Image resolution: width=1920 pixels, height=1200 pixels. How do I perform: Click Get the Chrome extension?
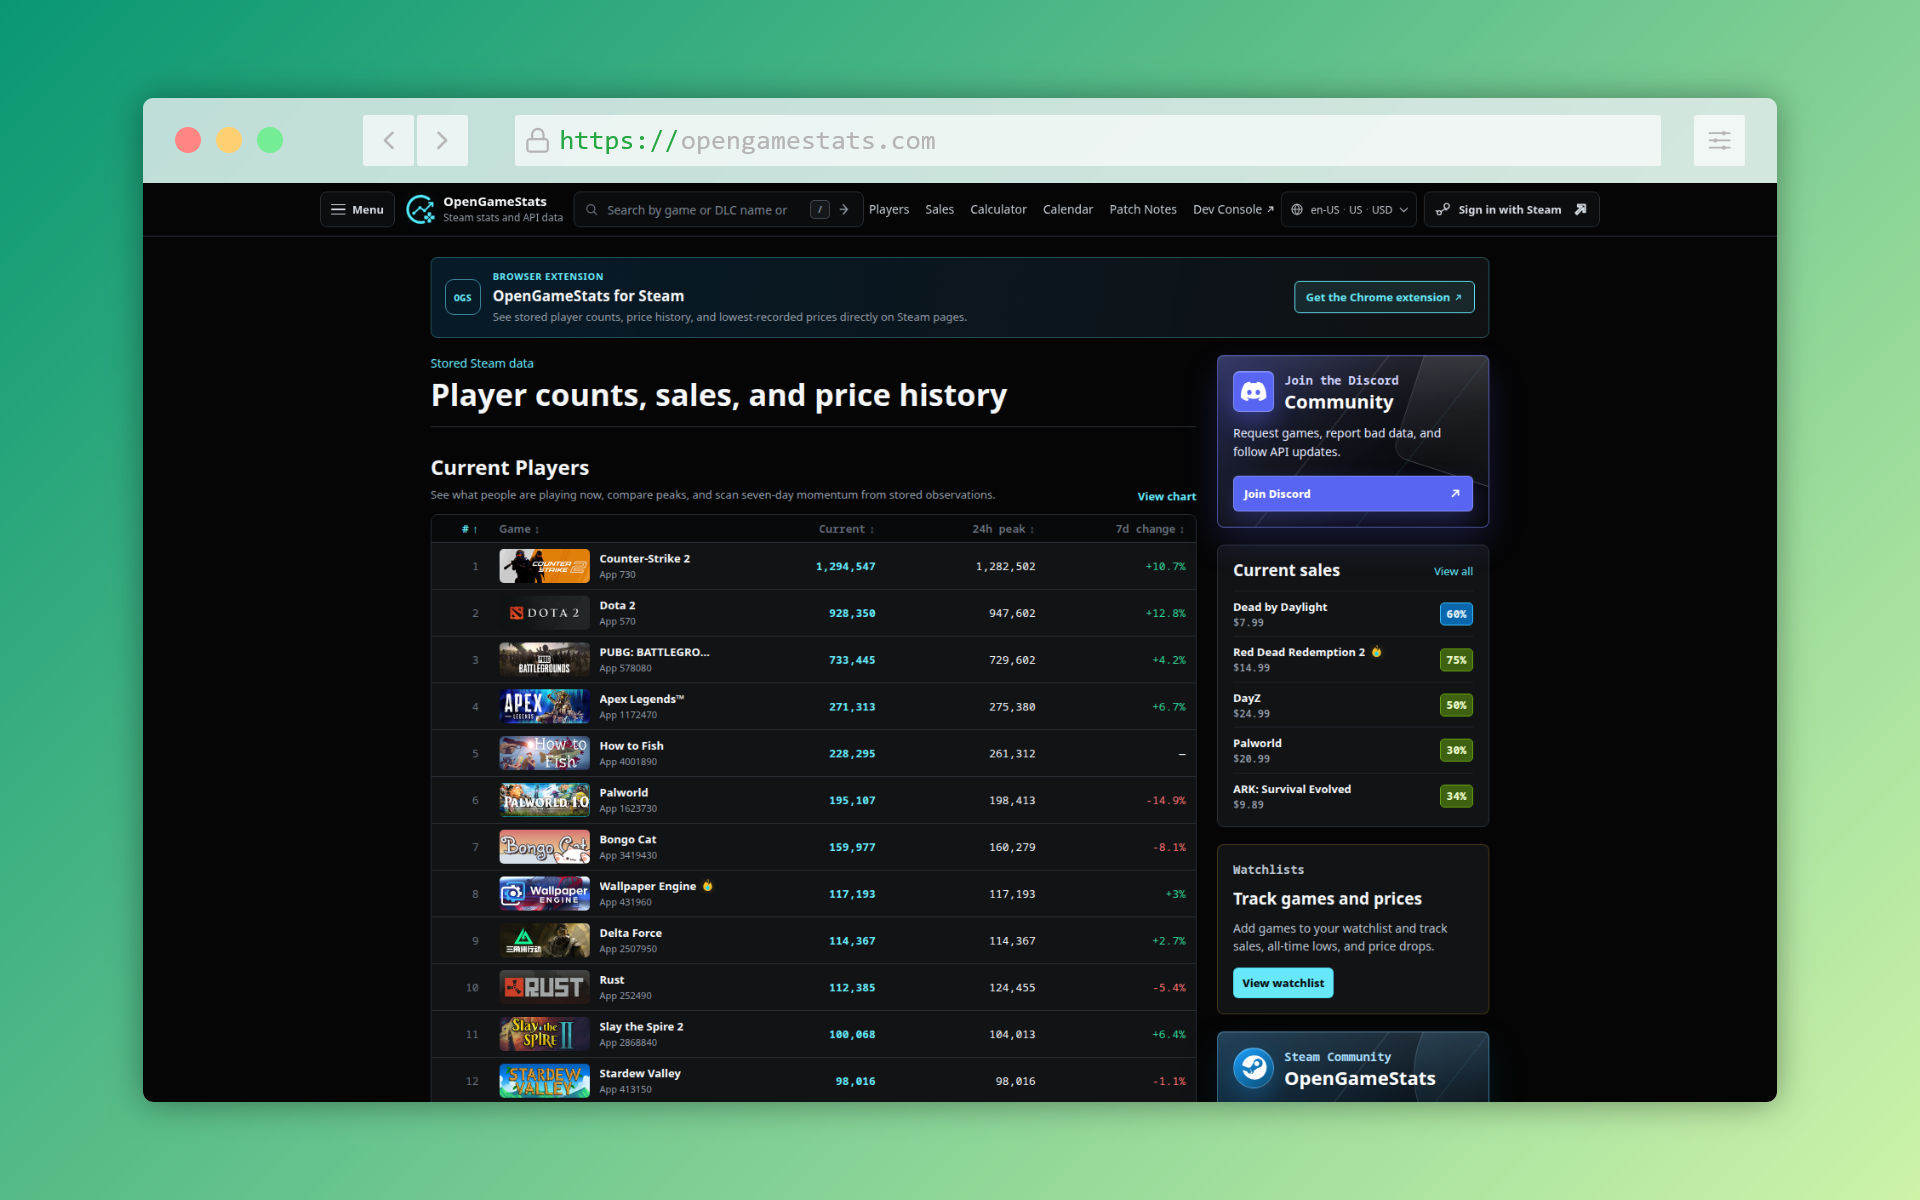(x=1384, y=297)
